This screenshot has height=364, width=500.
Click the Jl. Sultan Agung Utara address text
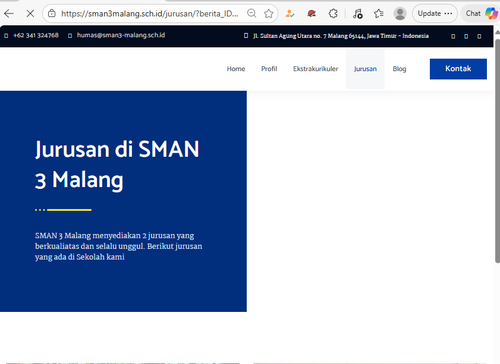341,36
